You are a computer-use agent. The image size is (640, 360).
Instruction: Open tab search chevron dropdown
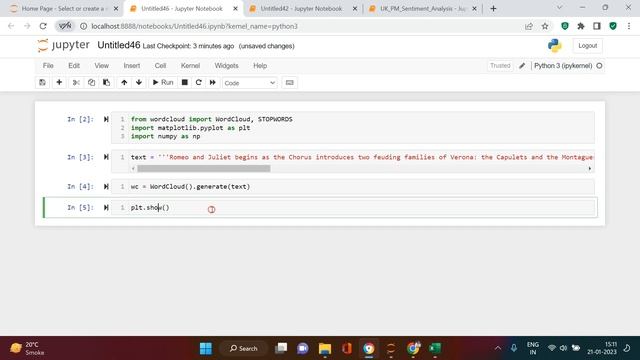[x=560, y=7]
